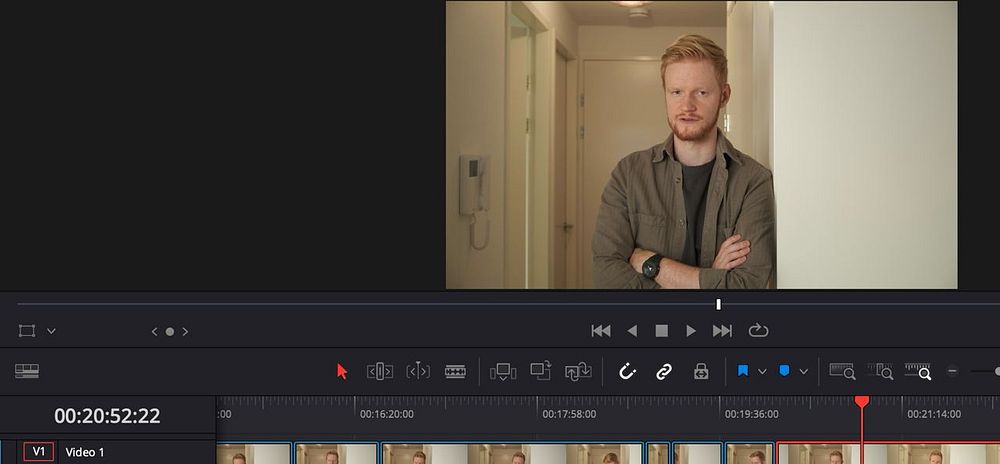Toggle the viewer Transform overlay icon

pyautogui.click(x=27, y=331)
